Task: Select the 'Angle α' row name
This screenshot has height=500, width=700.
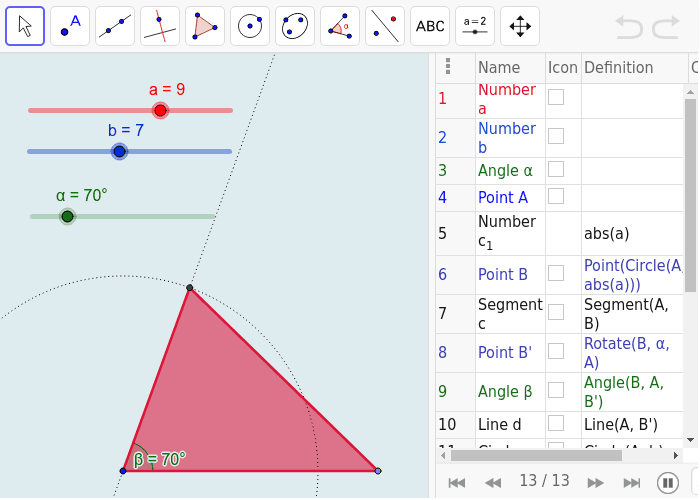Action: tap(505, 171)
